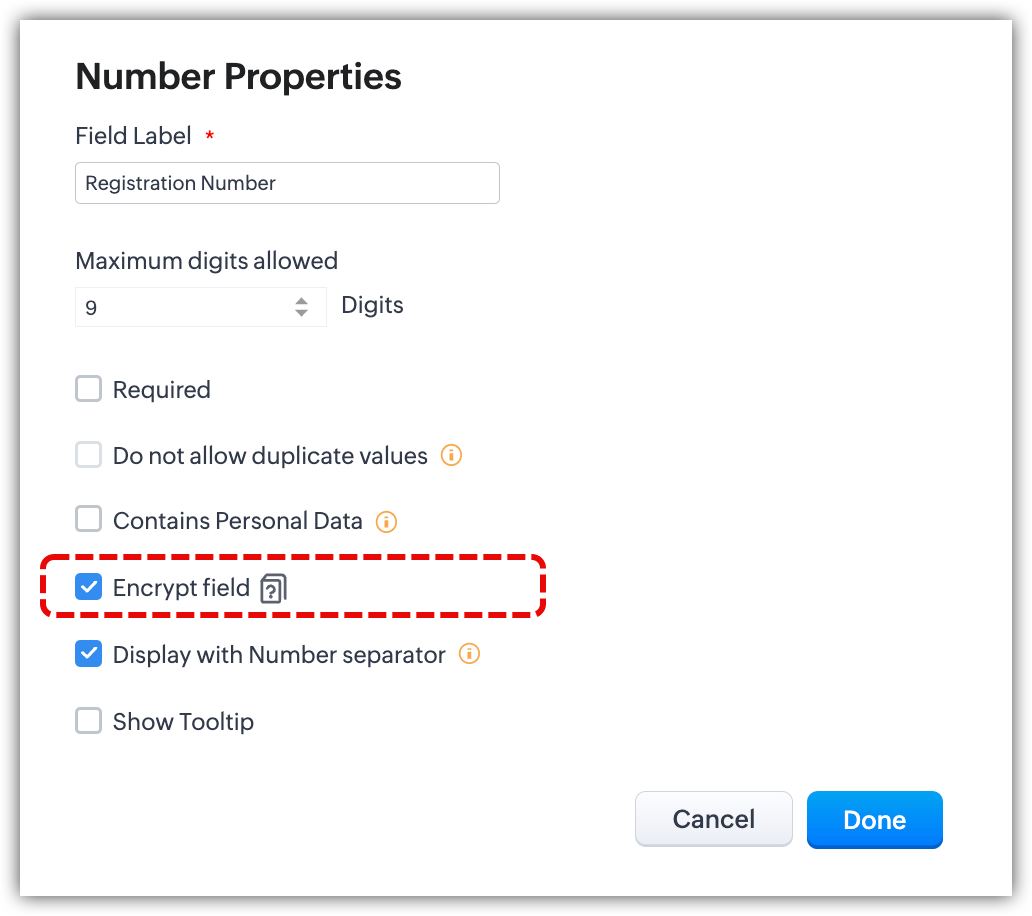
Task: Click the Field Label caption text
Action: pos(133,136)
